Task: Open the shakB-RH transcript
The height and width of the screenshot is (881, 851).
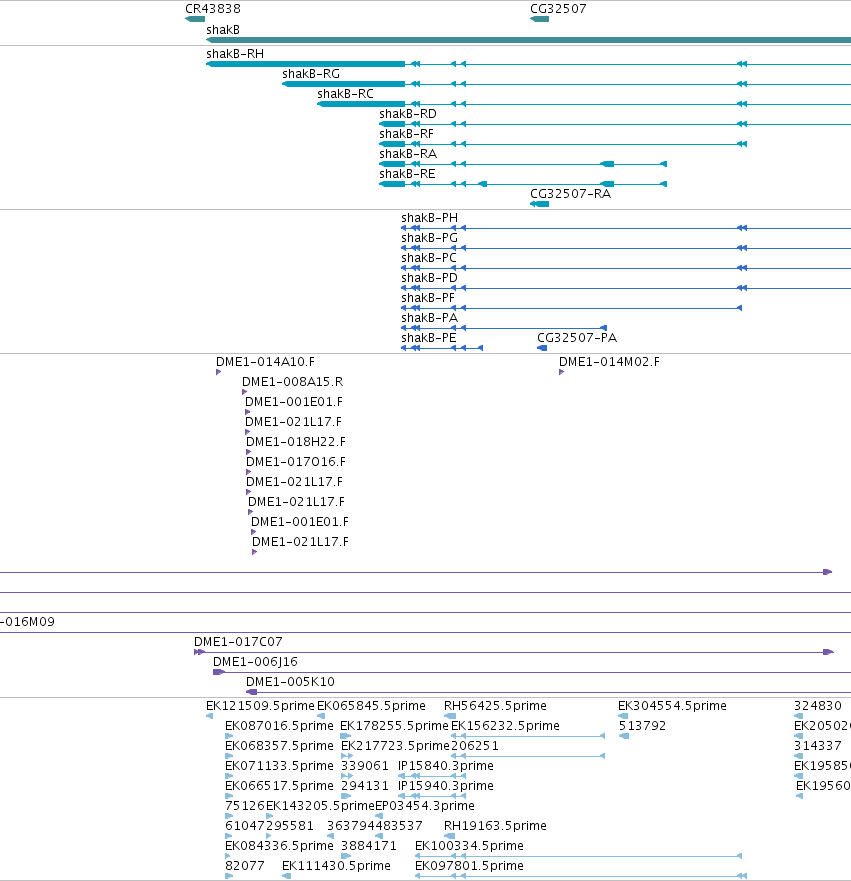Action: (x=528, y=64)
